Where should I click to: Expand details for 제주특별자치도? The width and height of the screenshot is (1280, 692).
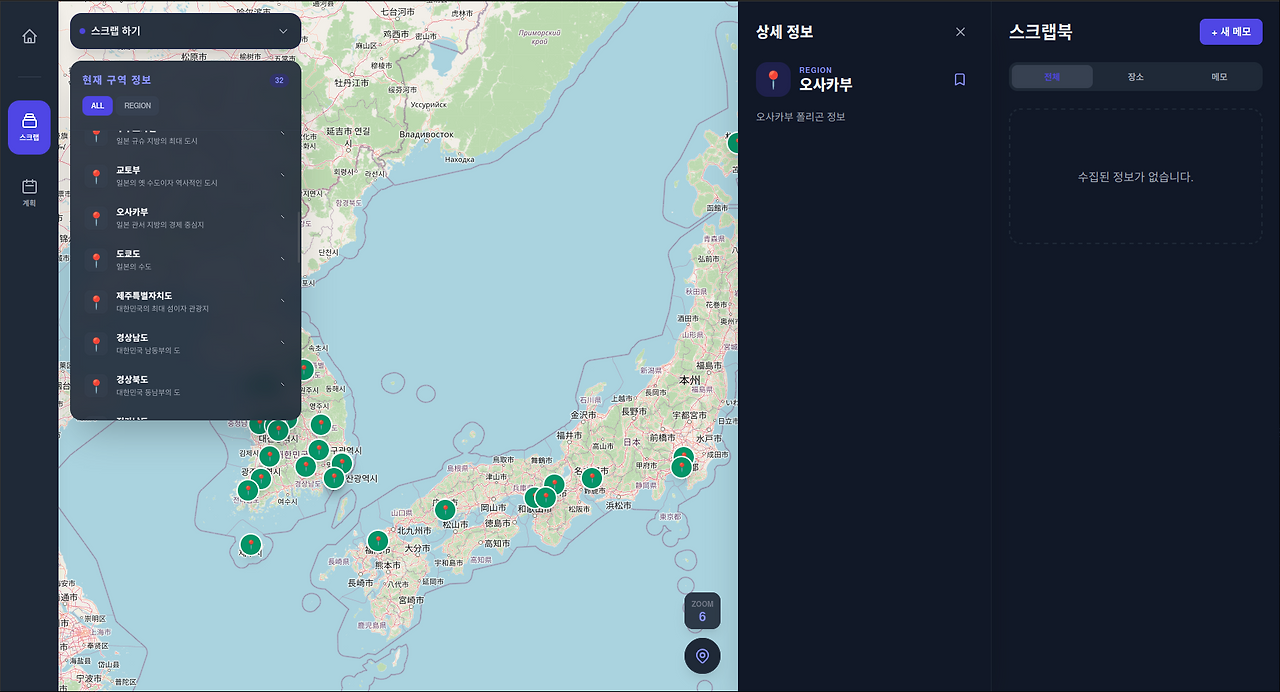click(283, 300)
